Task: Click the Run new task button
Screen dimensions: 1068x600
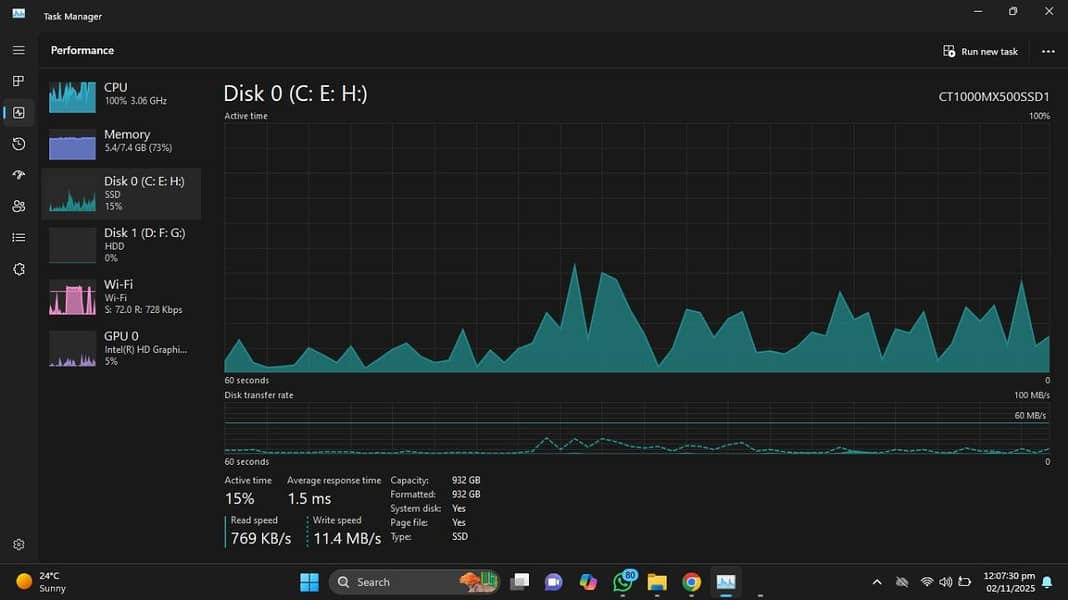Action: click(980, 50)
